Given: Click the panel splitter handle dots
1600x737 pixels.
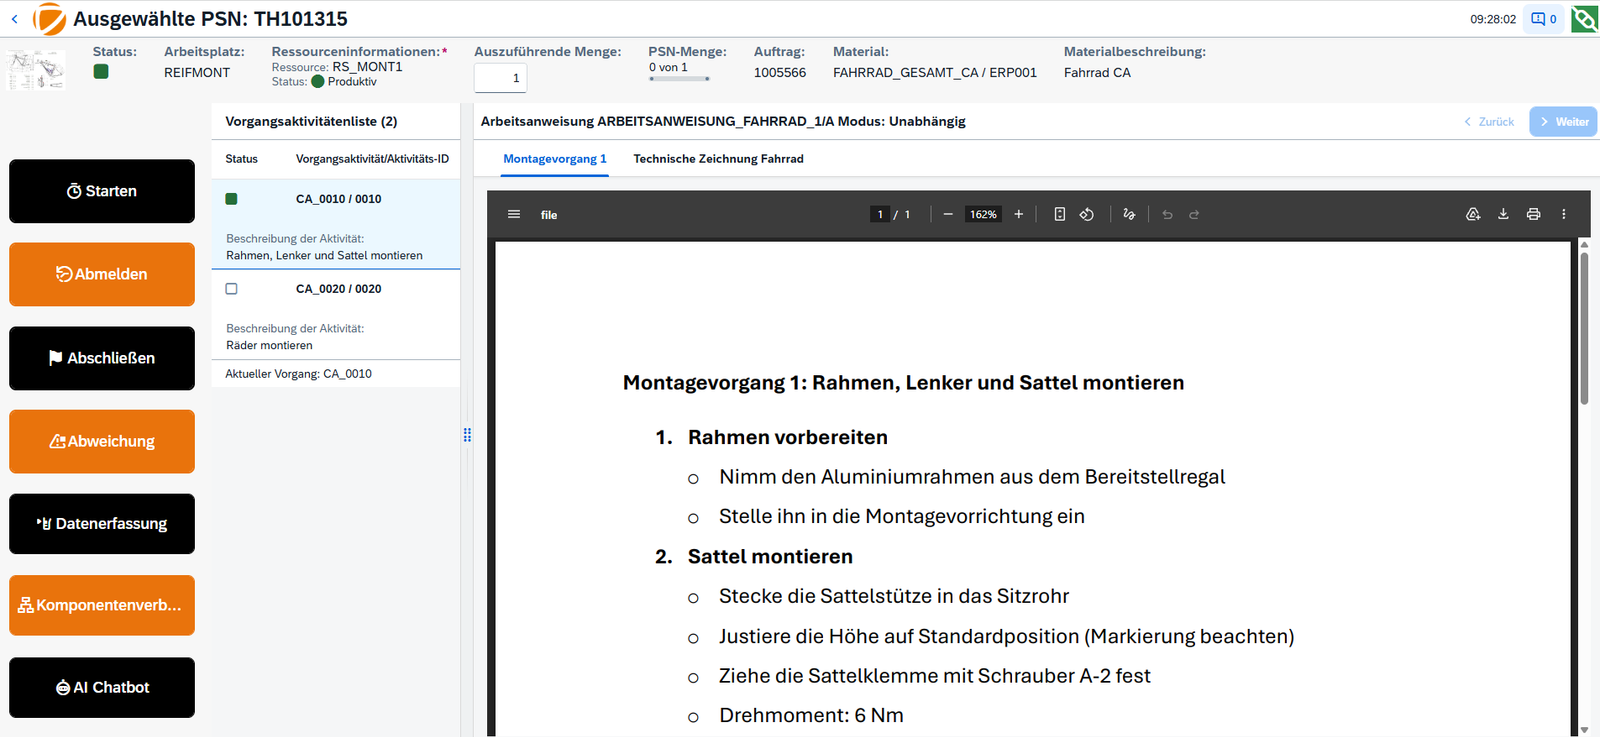Looking at the screenshot, I should 467,435.
